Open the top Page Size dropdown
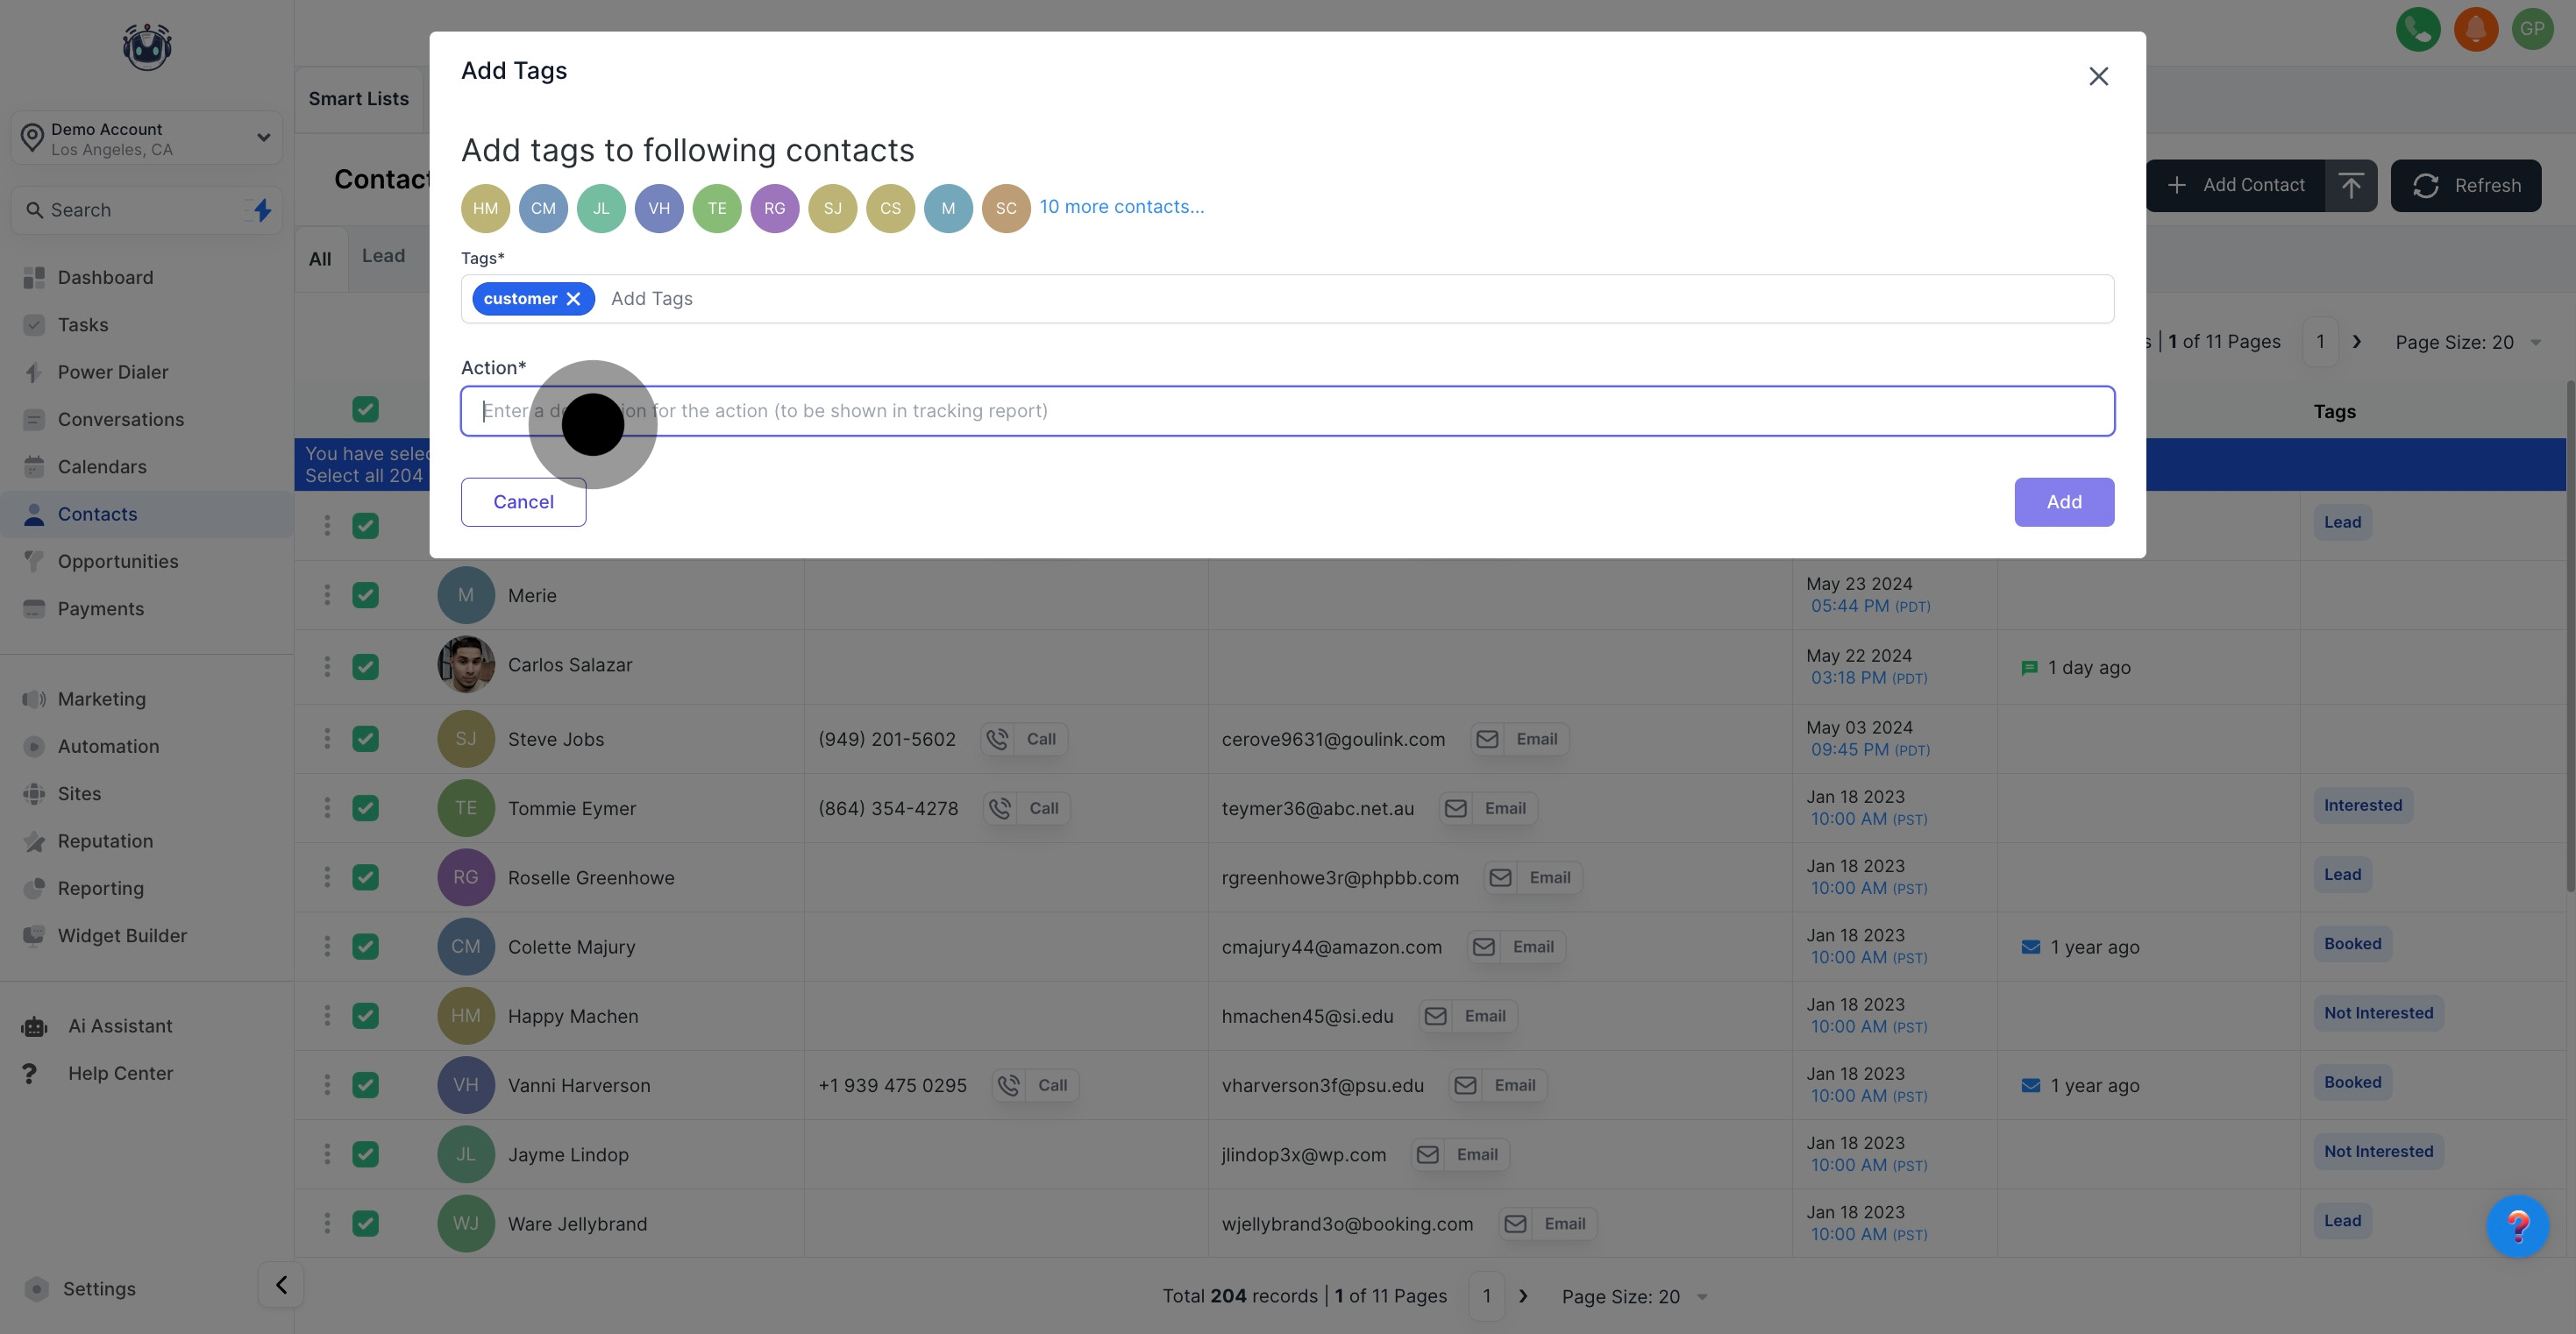This screenshot has width=2576, height=1334. [x=2466, y=342]
